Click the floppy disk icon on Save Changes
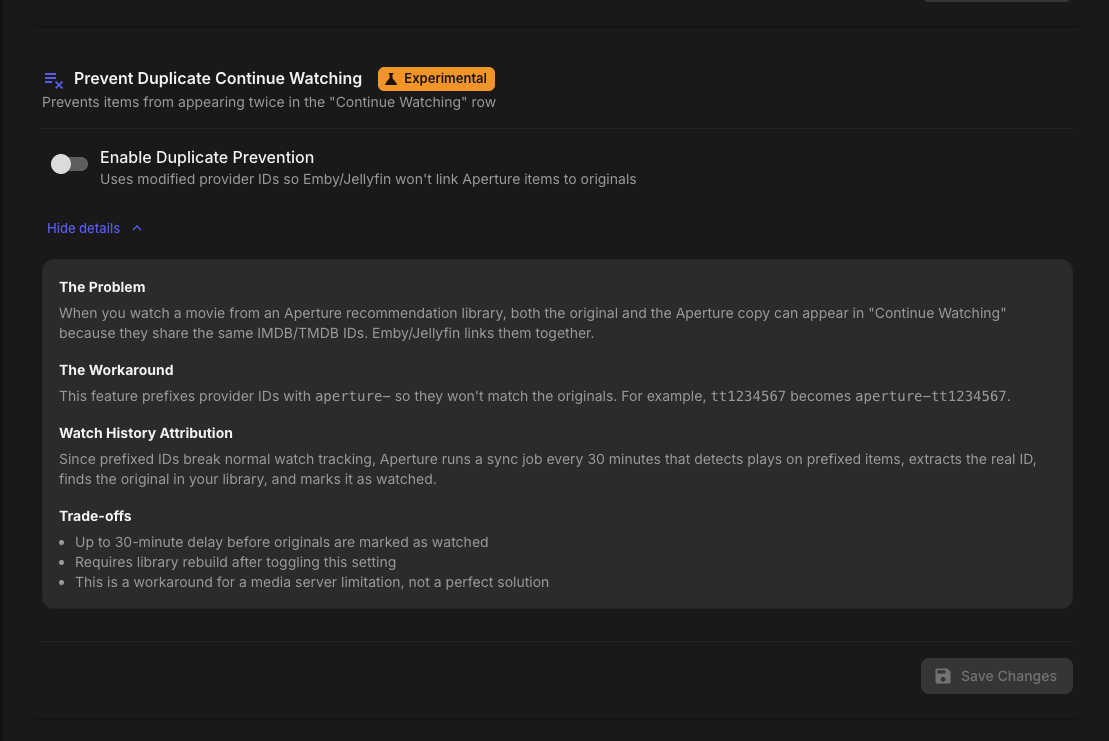The height and width of the screenshot is (741, 1109). coord(942,676)
